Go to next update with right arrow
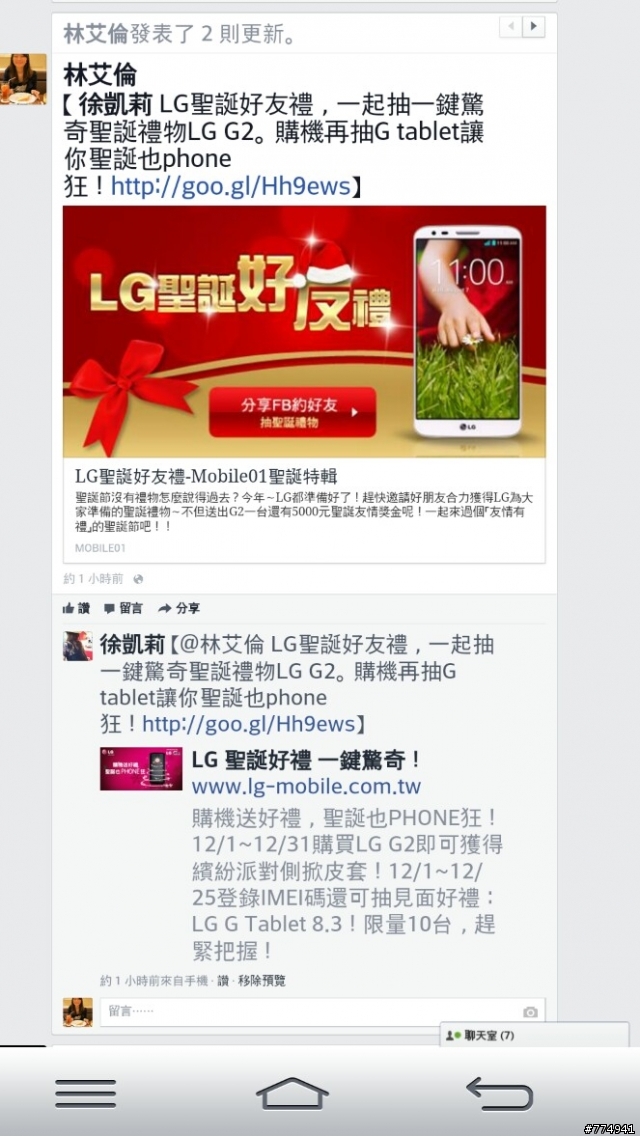Screen dimensions: 640x1137 pyautogui.click(x=533, y=28)
